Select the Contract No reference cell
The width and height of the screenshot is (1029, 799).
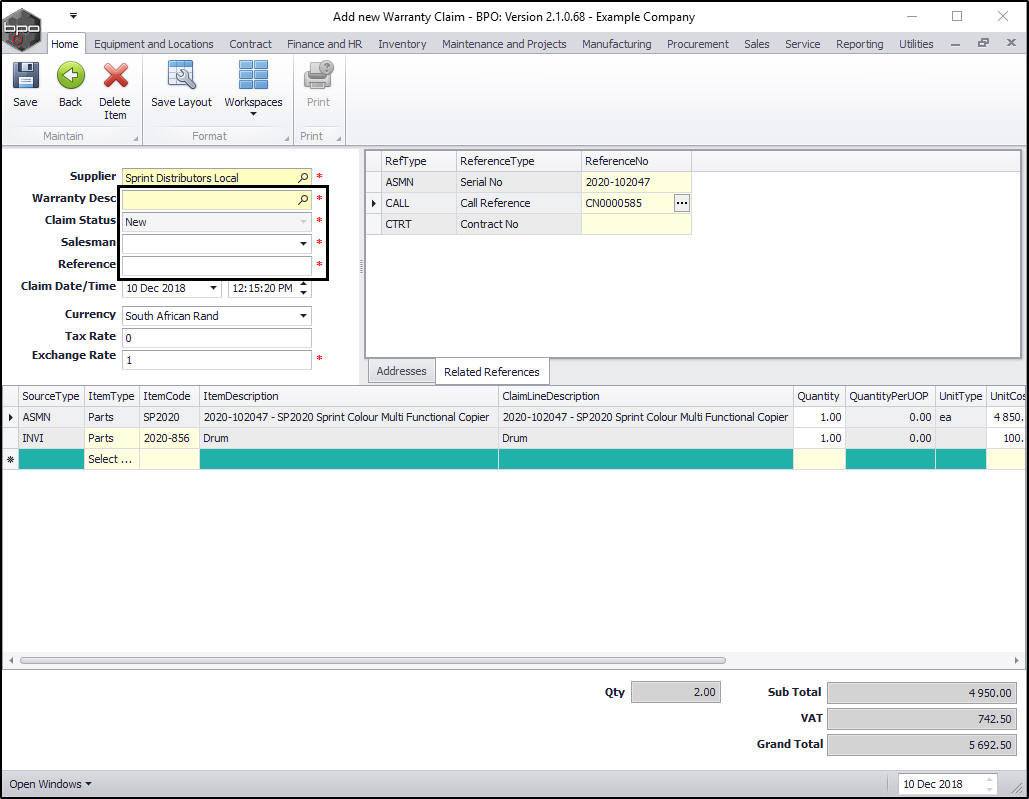point(636,224)
